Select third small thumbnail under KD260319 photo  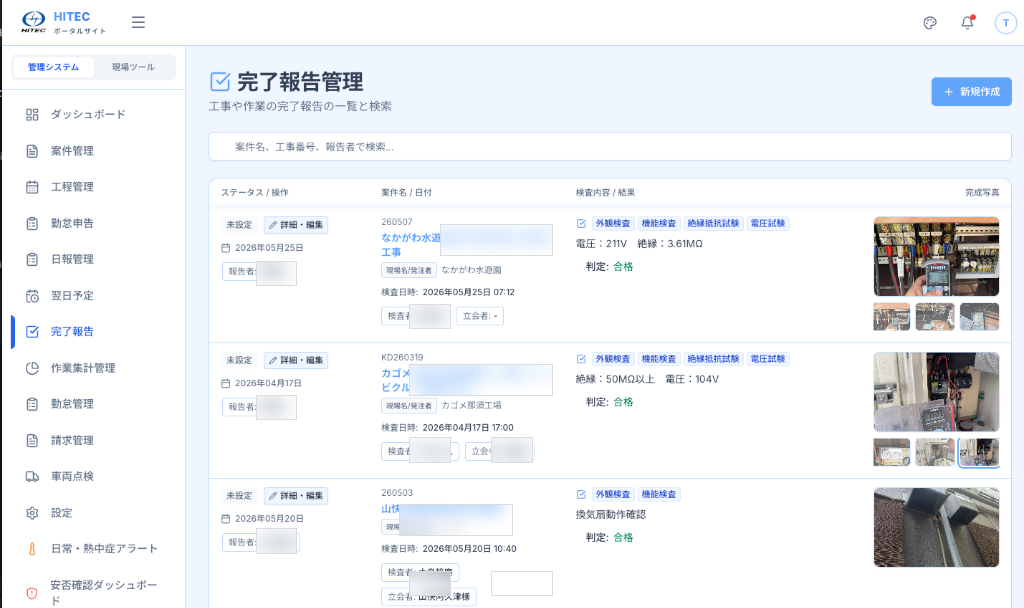pos(978,453)
